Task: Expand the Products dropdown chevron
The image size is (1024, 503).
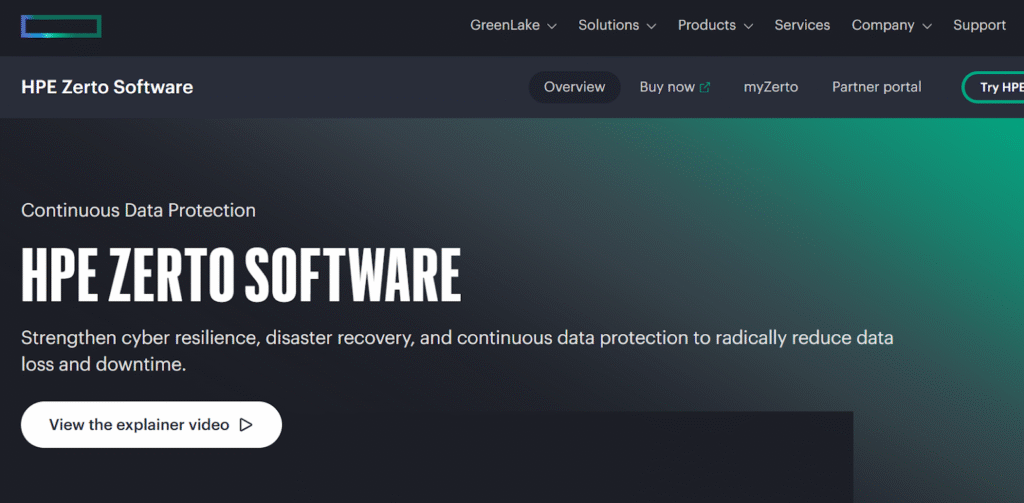Action: point(747,27)
